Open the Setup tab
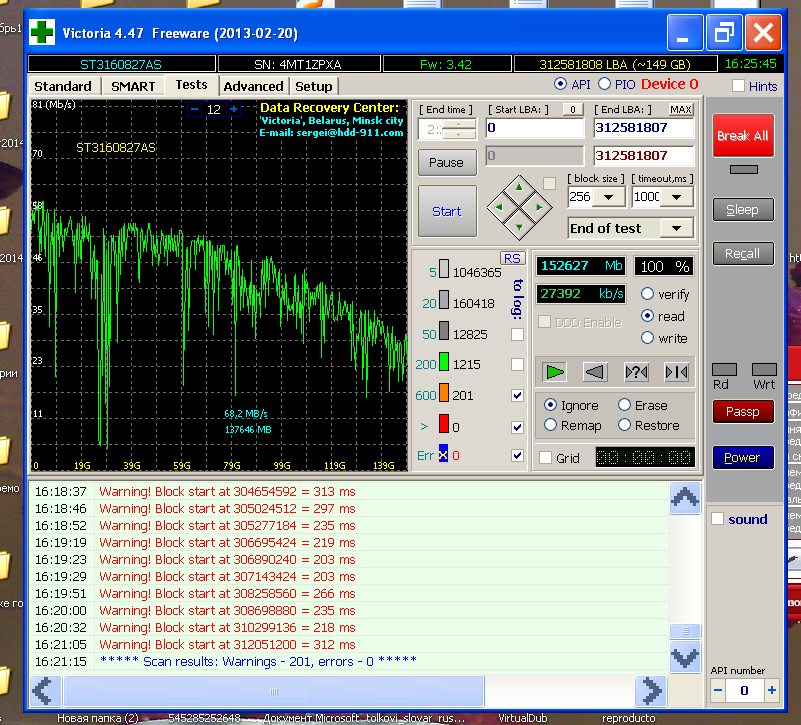The width and height of the screenshot is (801, 725). 314,86
